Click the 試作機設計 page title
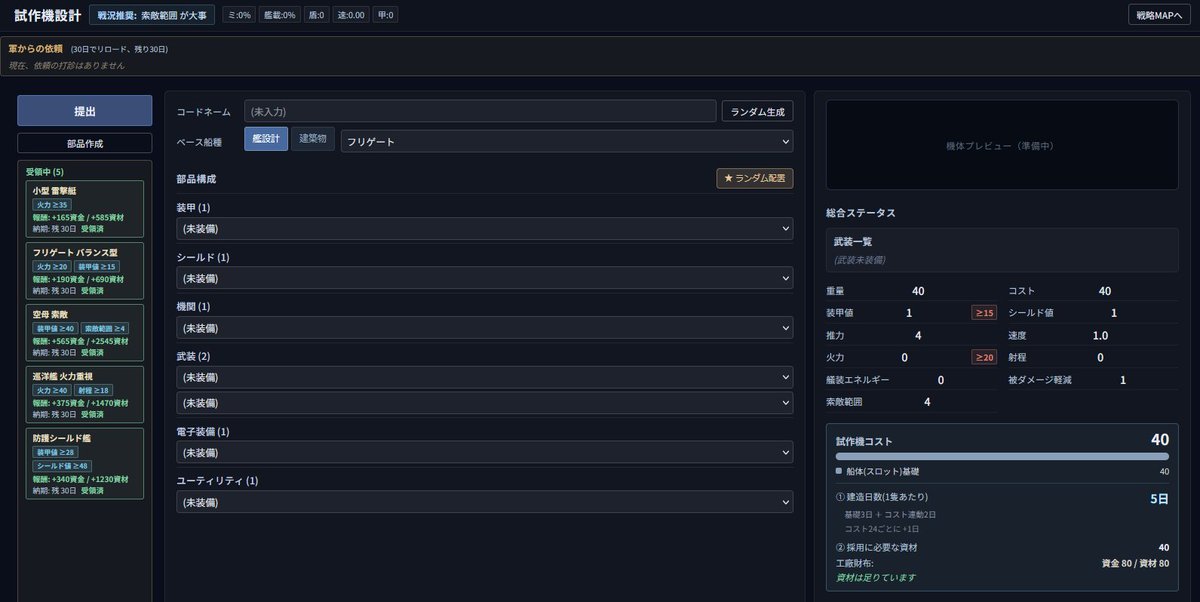1200x602 pixels. (48, 15)
